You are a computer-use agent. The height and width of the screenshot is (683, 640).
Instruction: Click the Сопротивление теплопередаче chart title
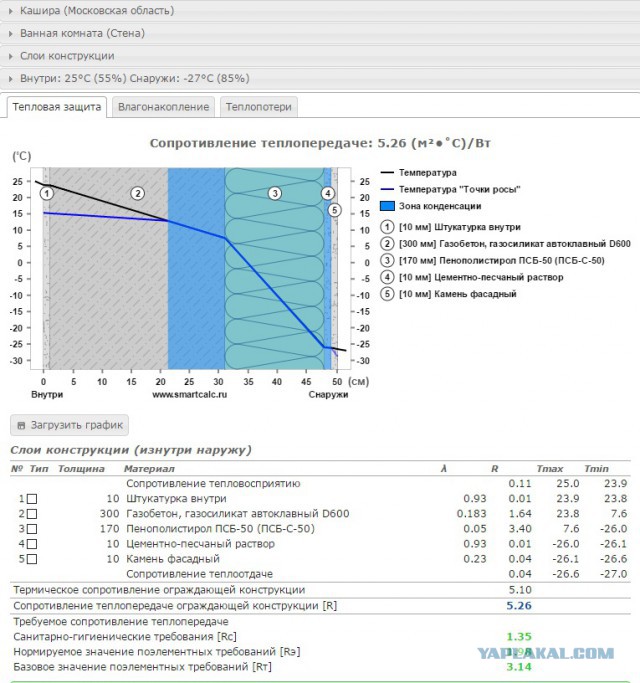(x=320, y=143)
